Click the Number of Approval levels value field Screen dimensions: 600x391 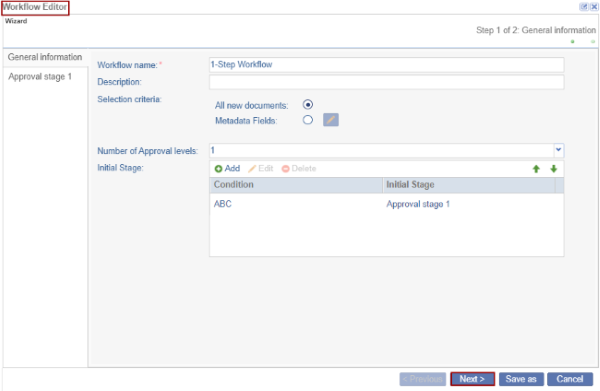coord(381,150)
